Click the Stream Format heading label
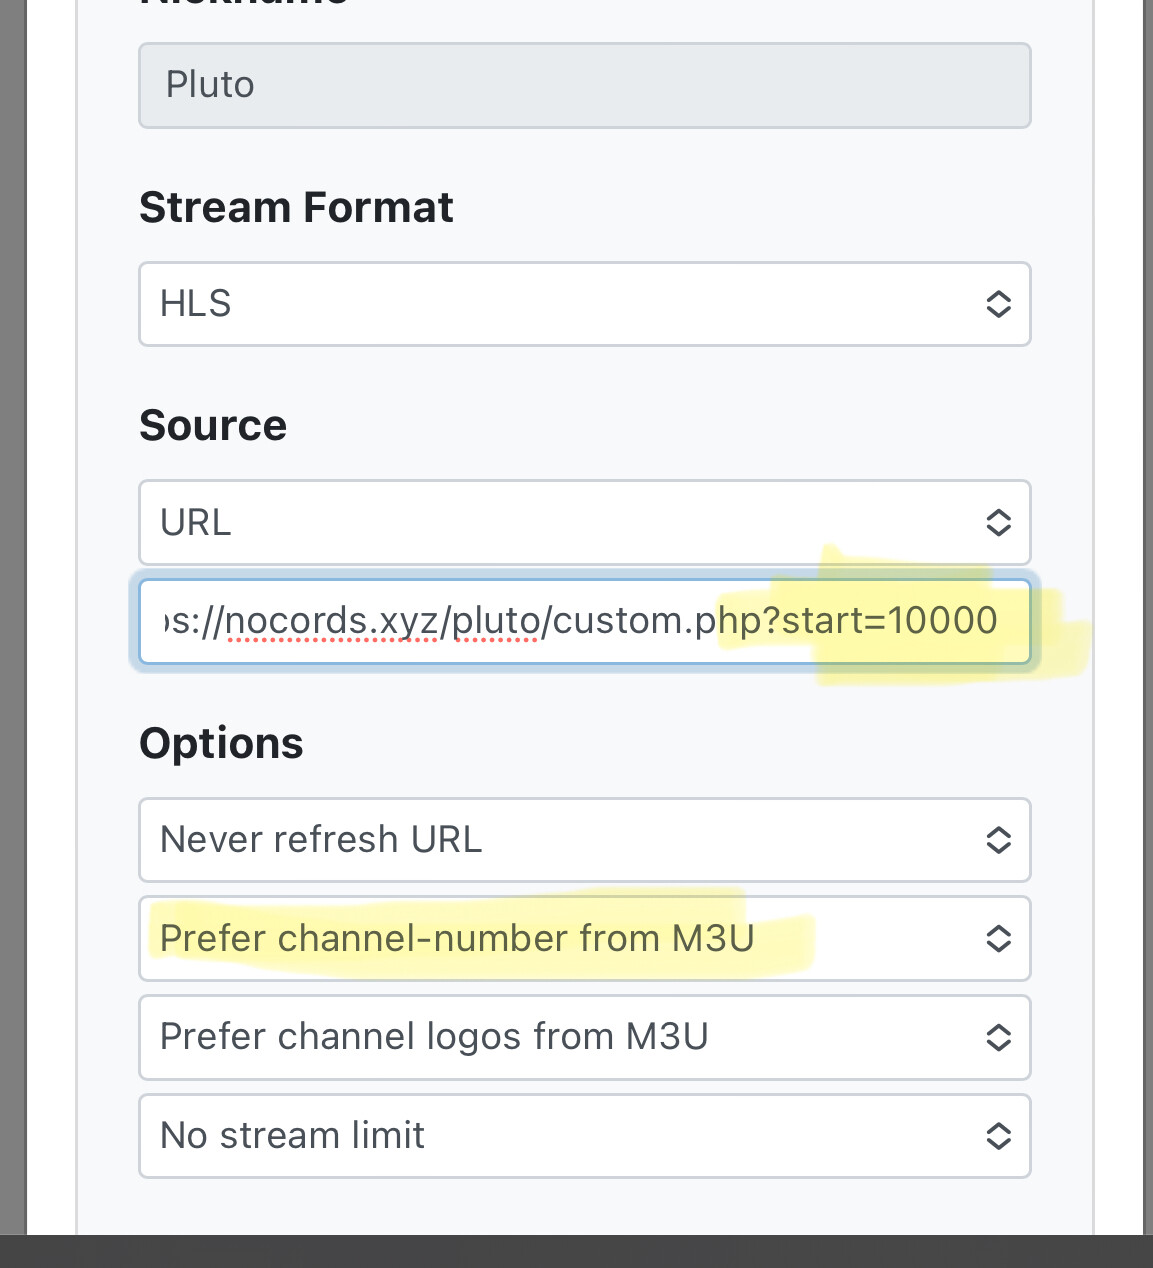1153x1268 pixels. pos(296,208)
